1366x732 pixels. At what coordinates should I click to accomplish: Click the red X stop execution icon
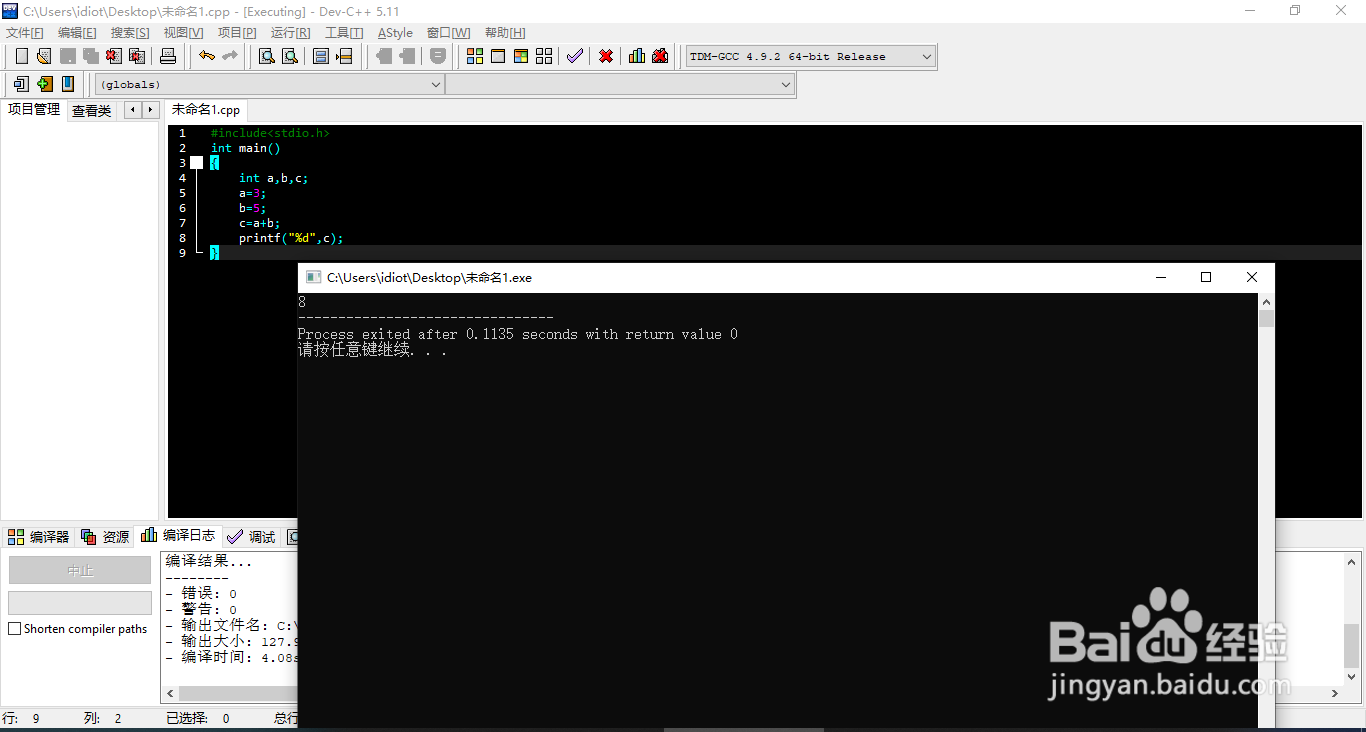tap(606, 56)
